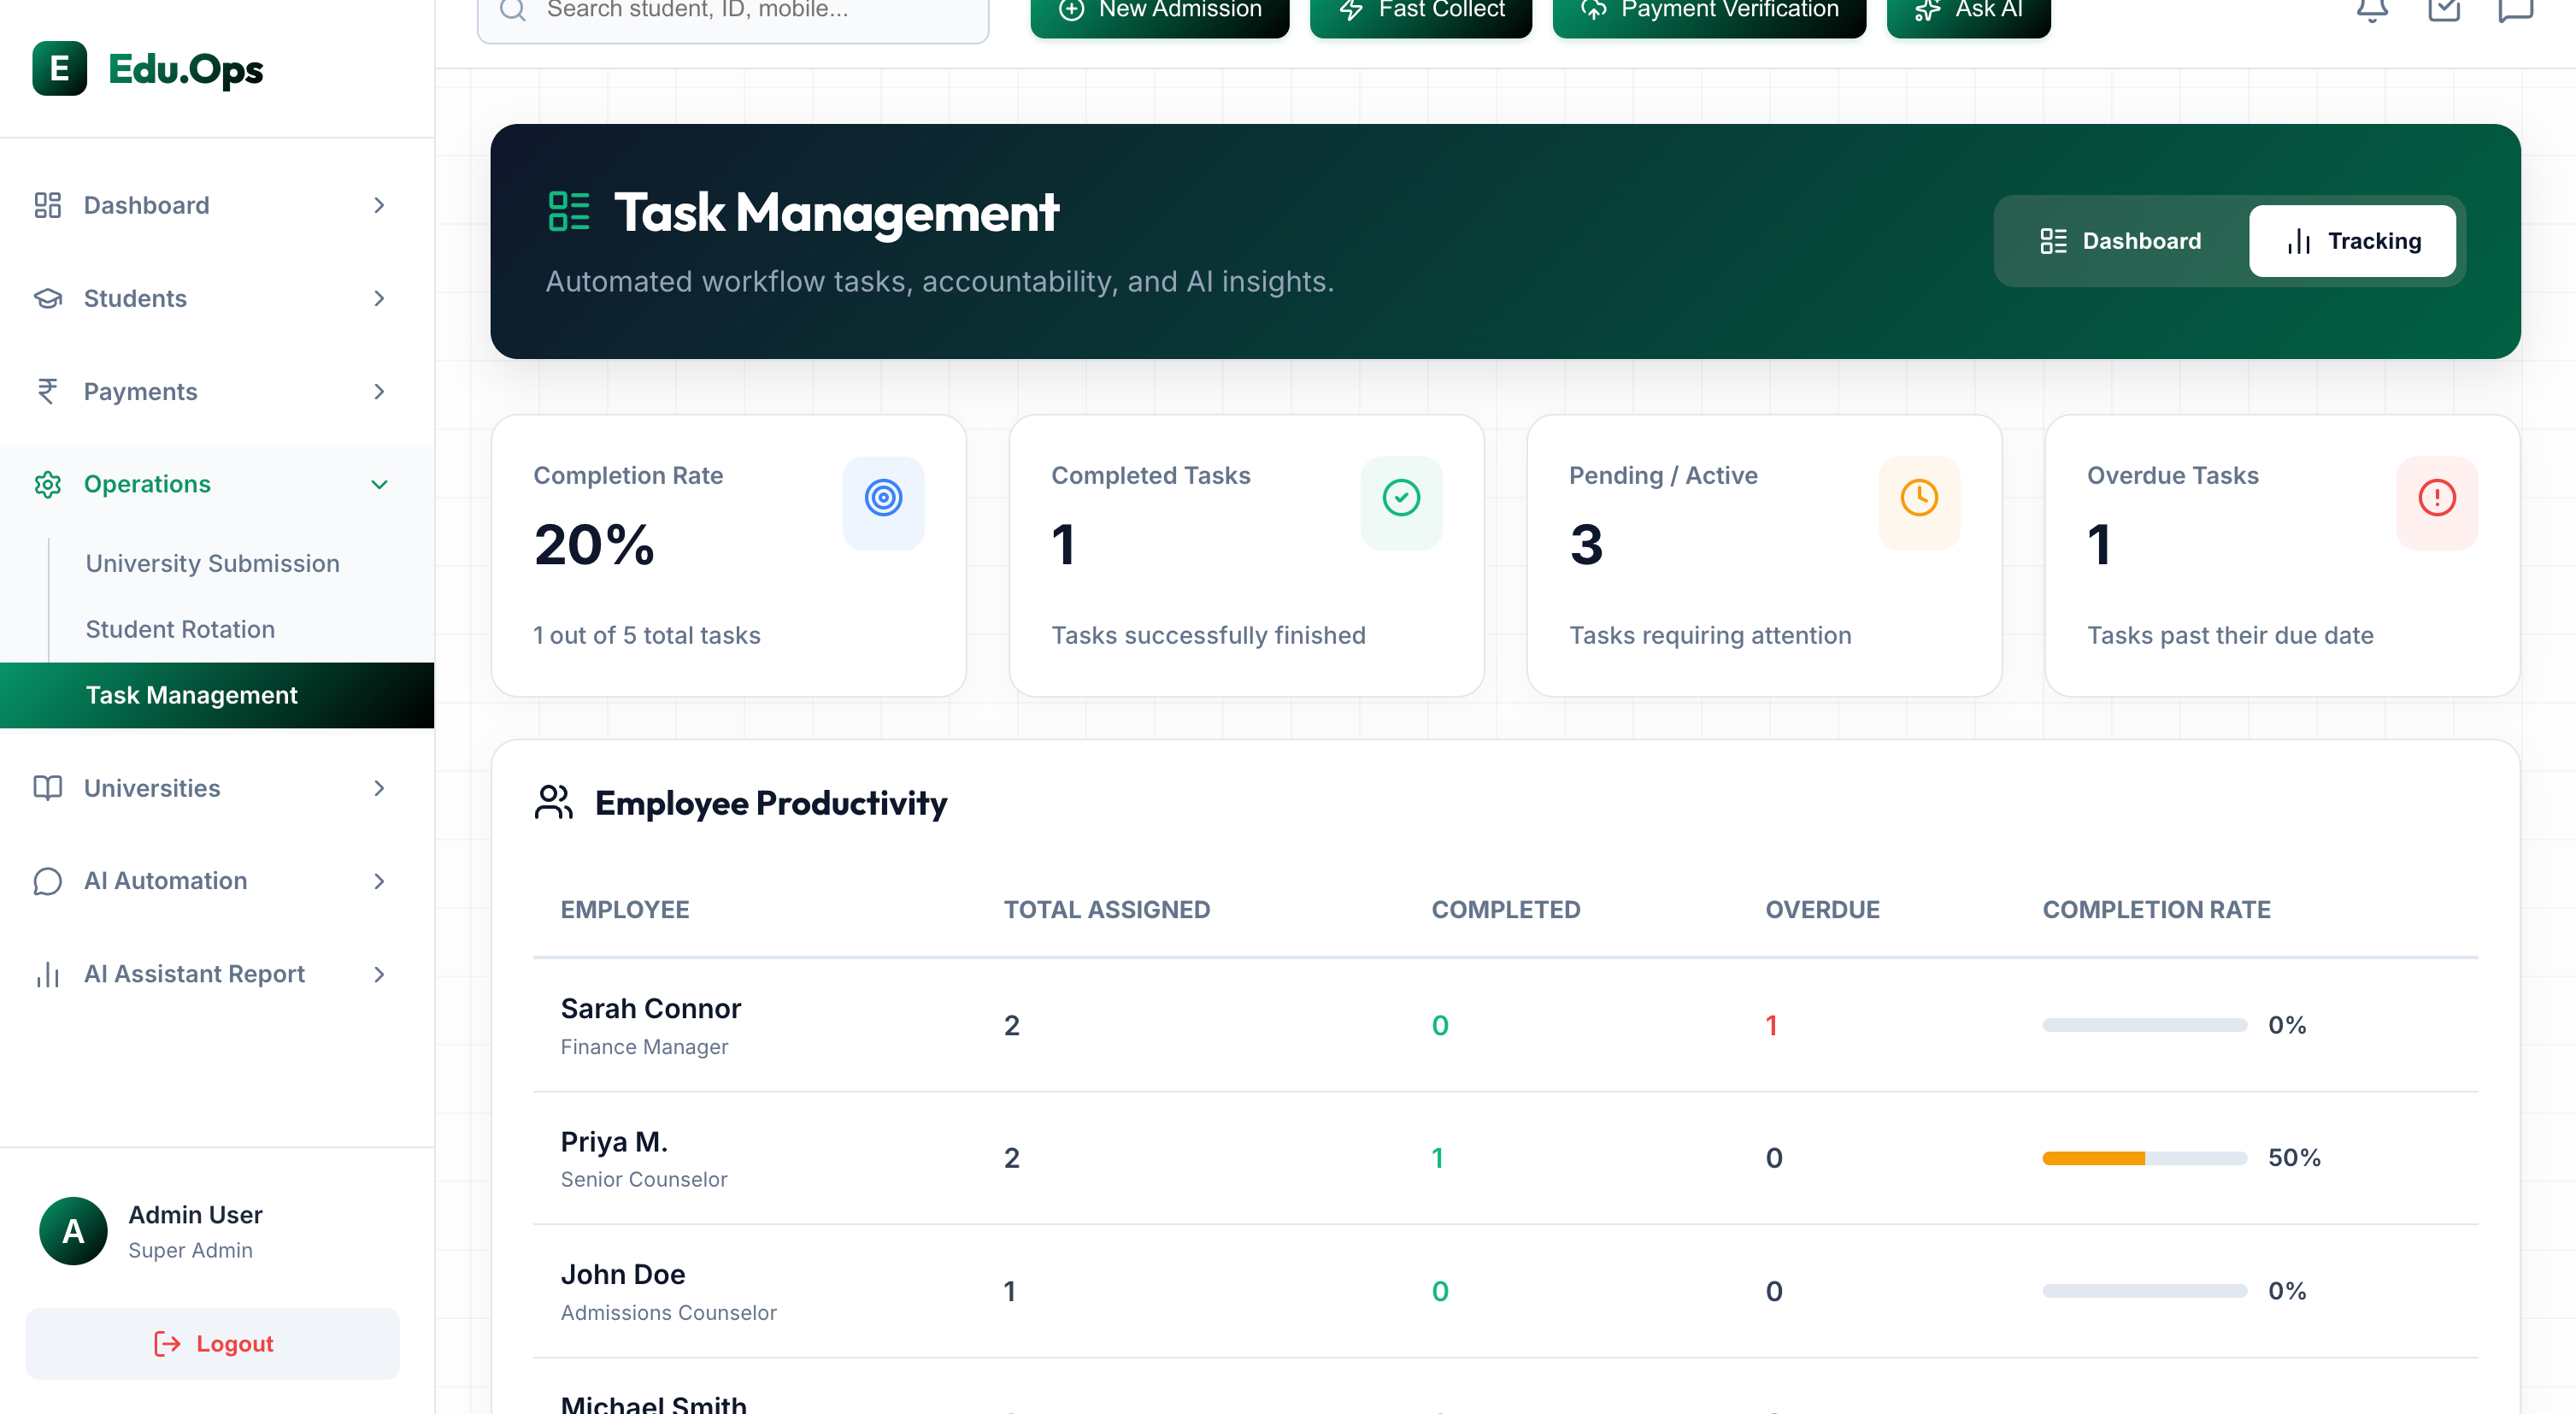Viewport: 2576px width, 1414px height.
Task: Click the Pending / Active clock icon
Action: pos(1919,498)
